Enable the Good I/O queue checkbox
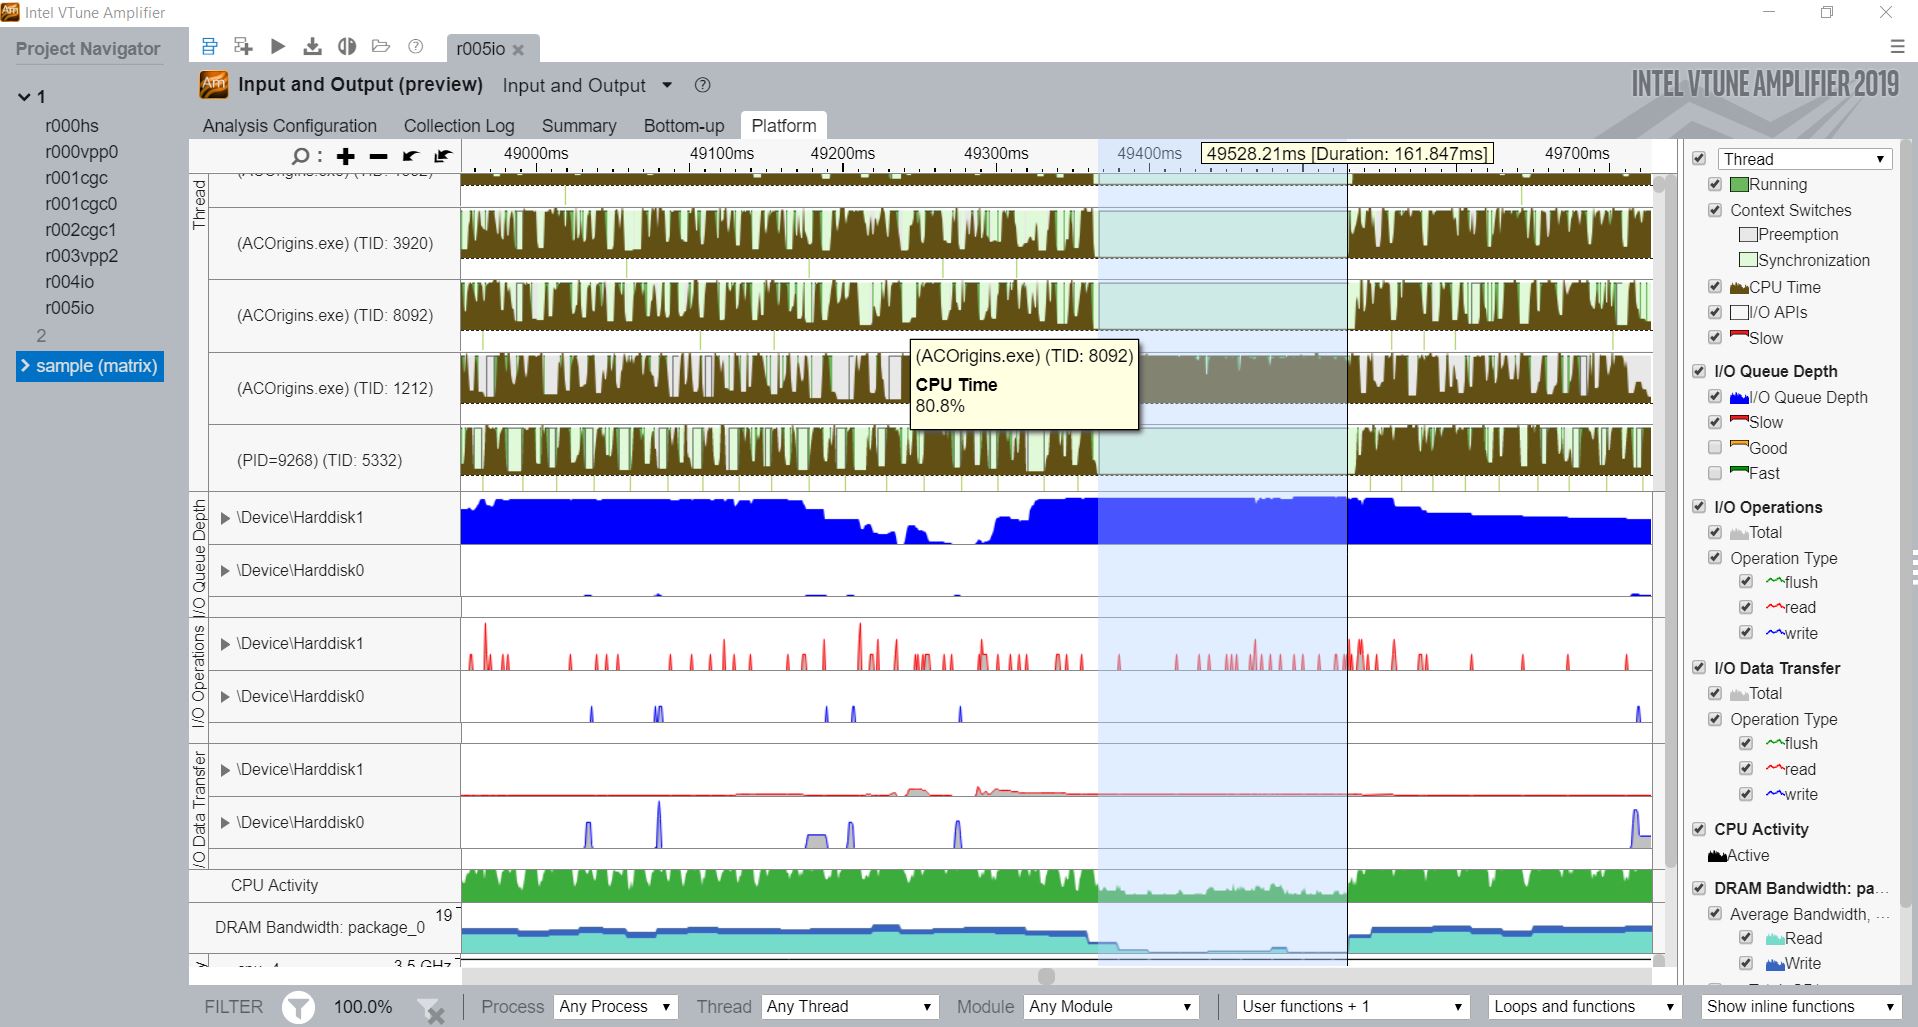Screen dimensions: 1918x1027 click(1715, 448)
